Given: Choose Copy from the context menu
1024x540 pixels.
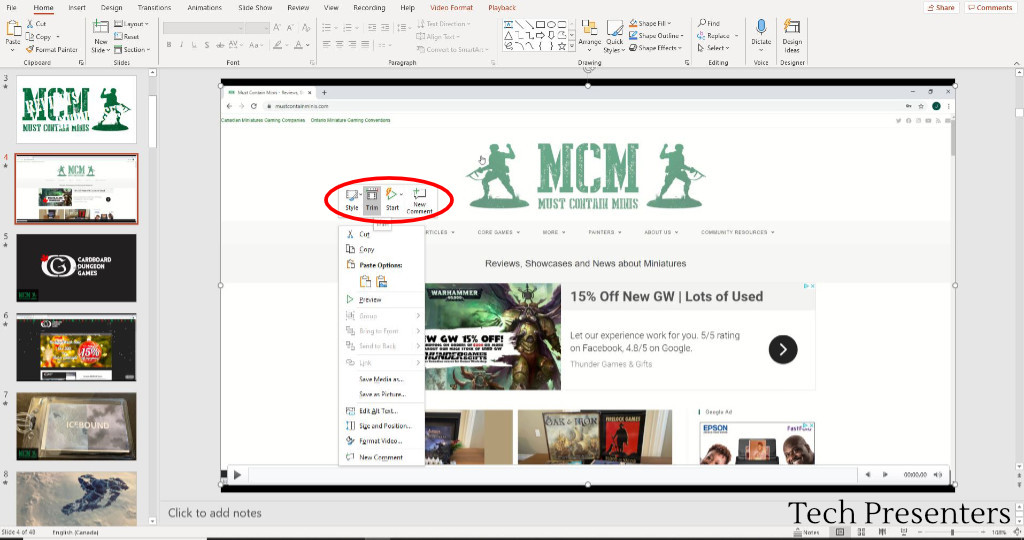Looking at the screenshot, I should click(381, 249).
